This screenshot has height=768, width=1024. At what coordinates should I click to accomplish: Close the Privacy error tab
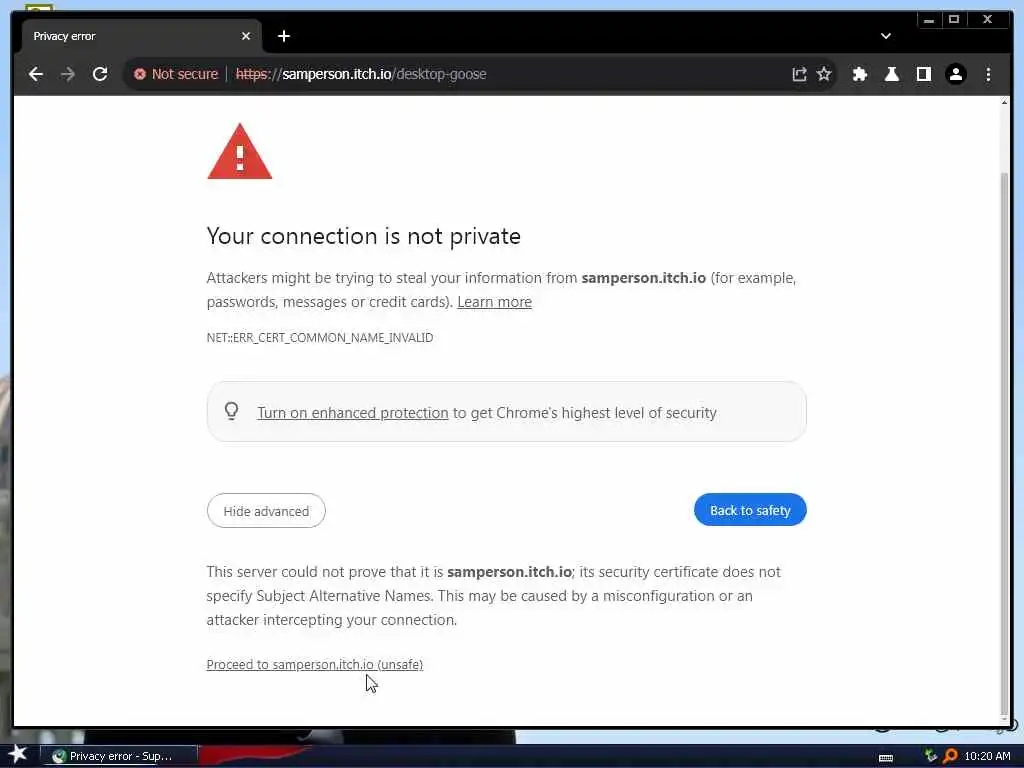[246, 36]
